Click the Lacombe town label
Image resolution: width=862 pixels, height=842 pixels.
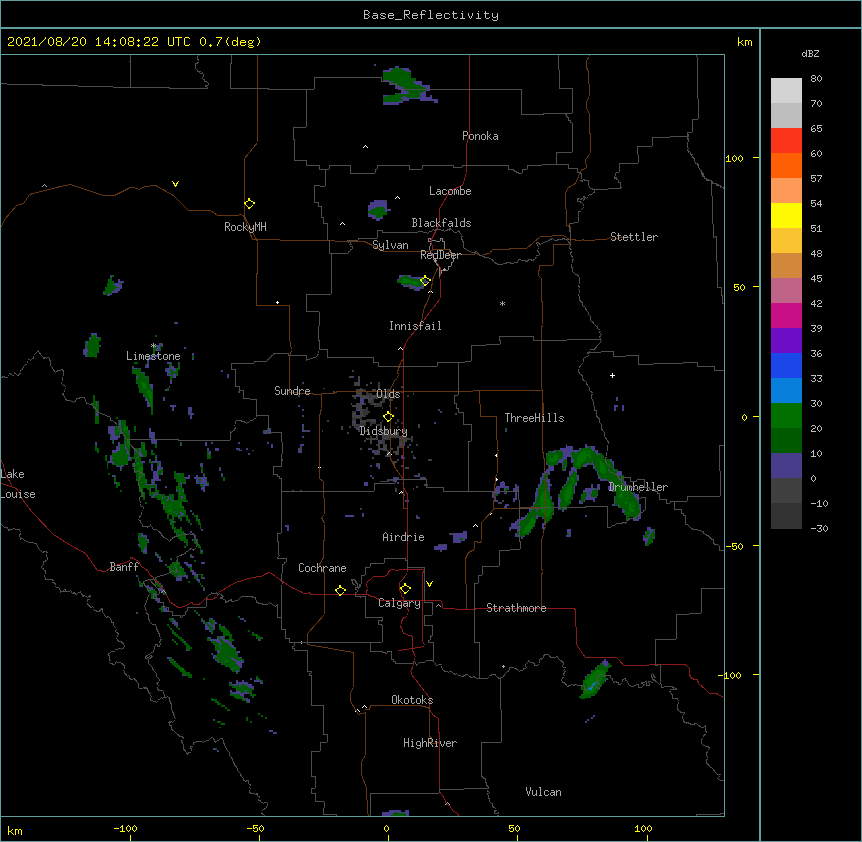click(x=450, y=191)
